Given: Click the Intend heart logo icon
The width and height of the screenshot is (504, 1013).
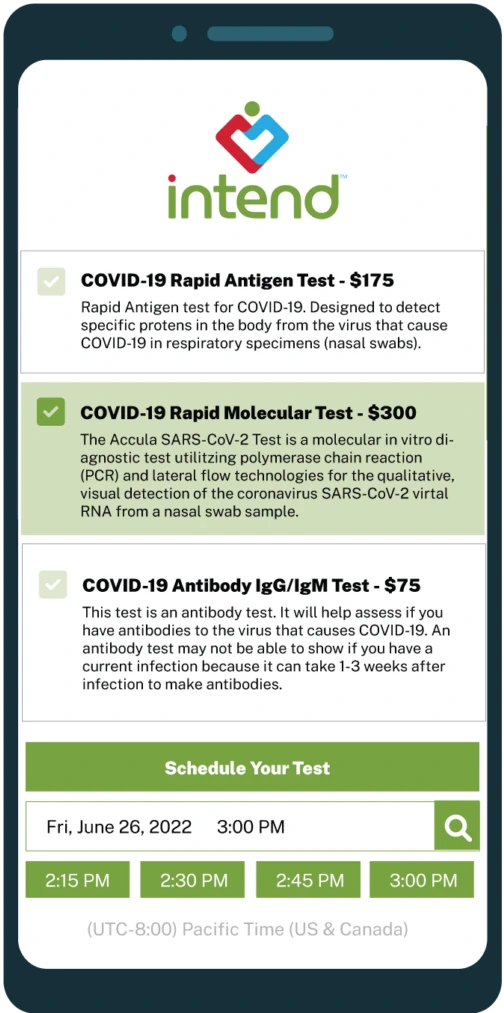Looking at the screenshot, I should click(252, 137).
